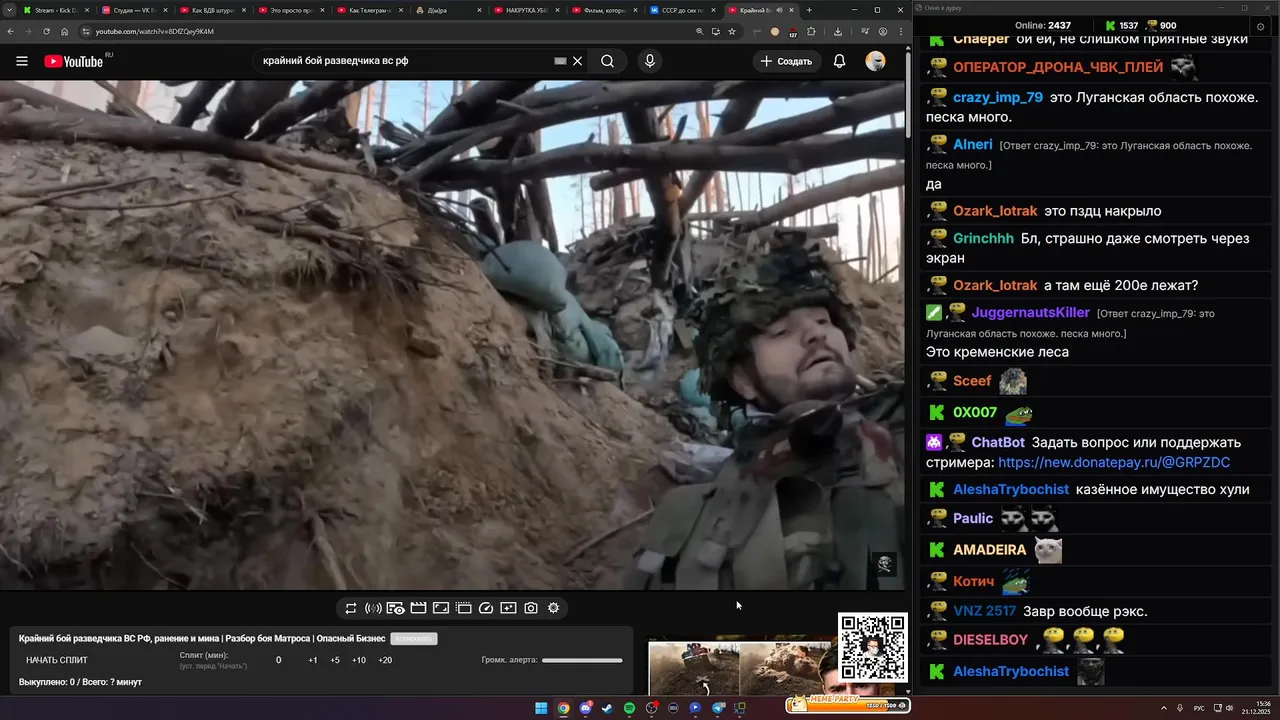
Task: Open the Stream - Kick browser tab
Action: coord(56,10)
